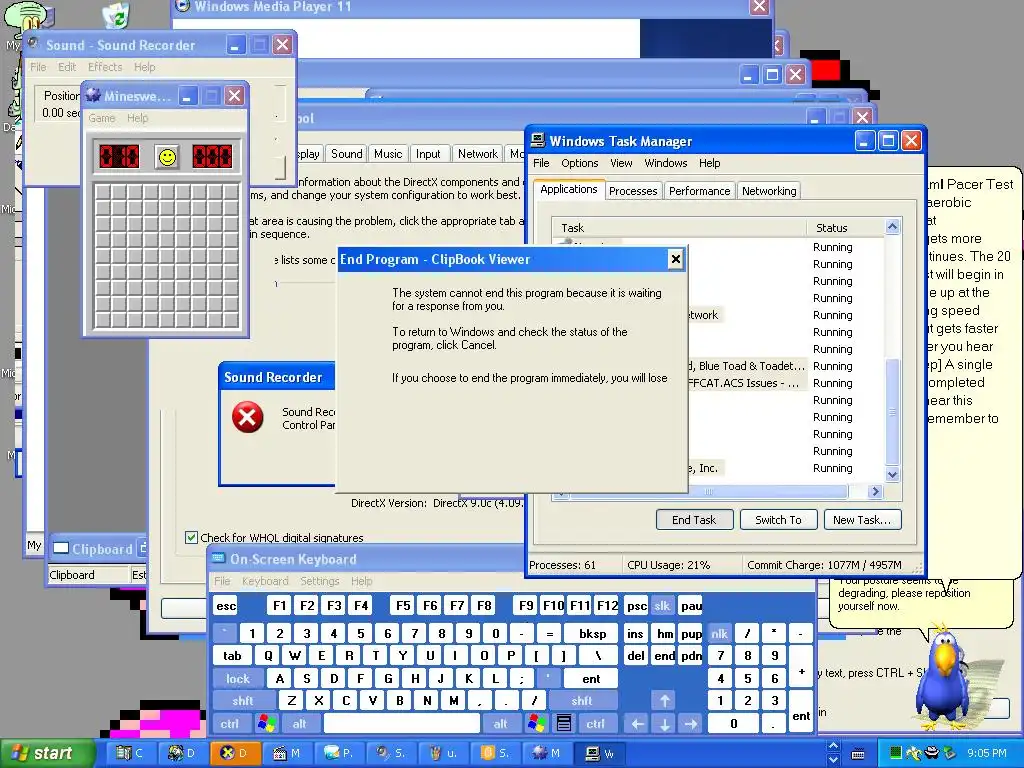Switch to the Networking tab
This screenshot has height=768, width=1024.
coord(769,191)
